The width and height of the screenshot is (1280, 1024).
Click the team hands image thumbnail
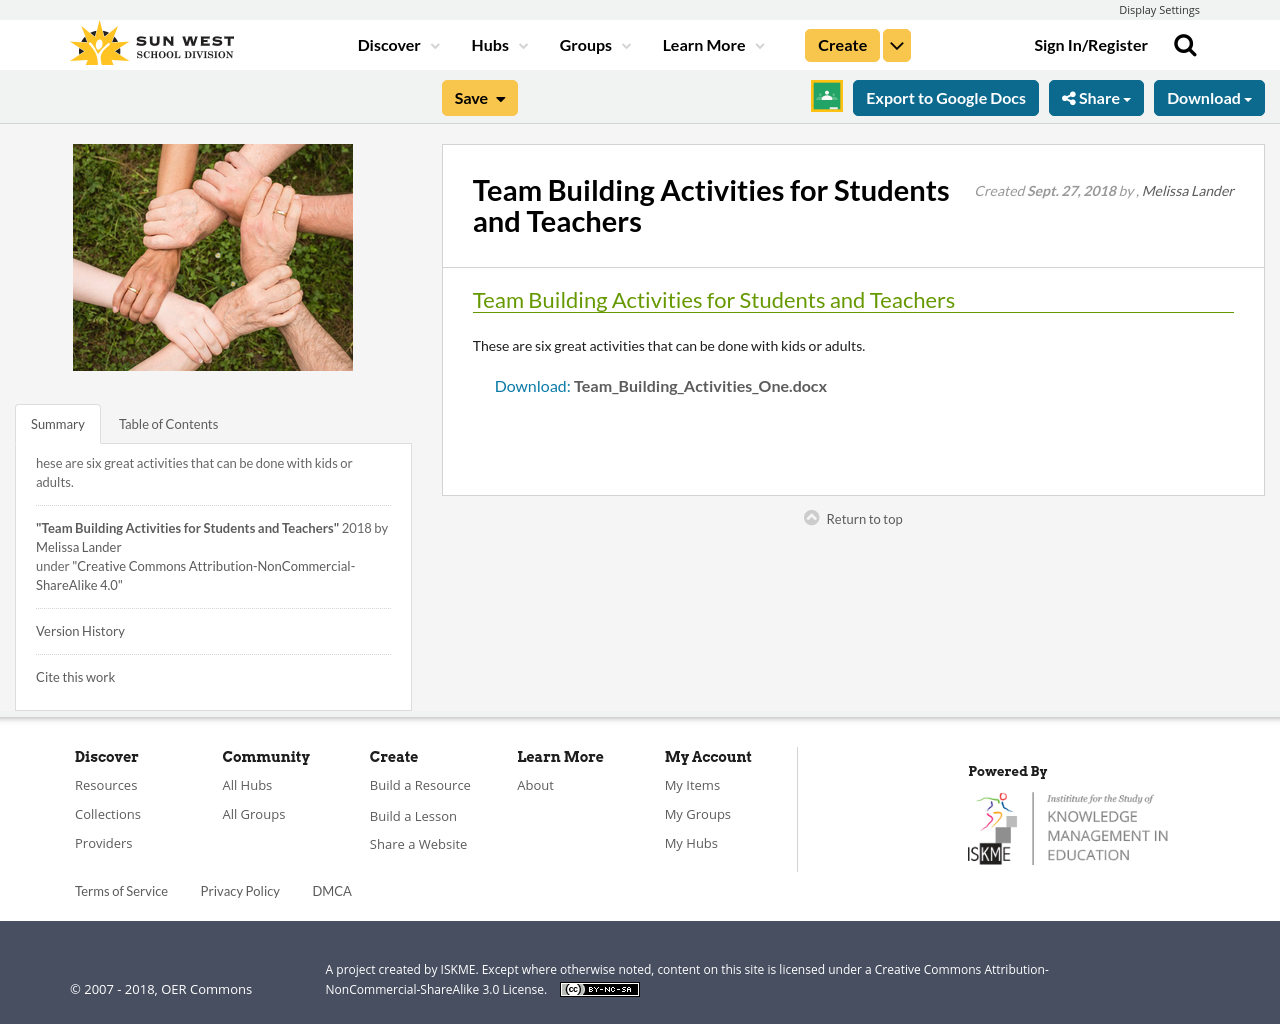[x=212, y=257]
